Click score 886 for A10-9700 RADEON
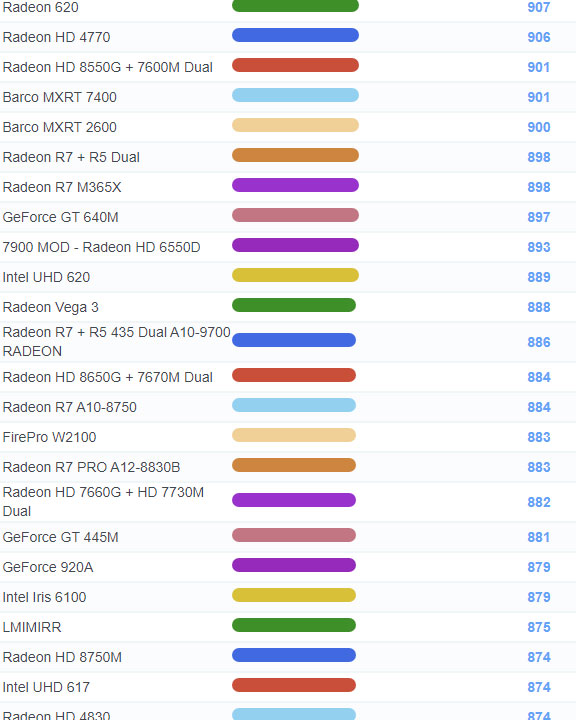Image resolution: width=576 pixels, height=720 pixels. pos(539,343)
